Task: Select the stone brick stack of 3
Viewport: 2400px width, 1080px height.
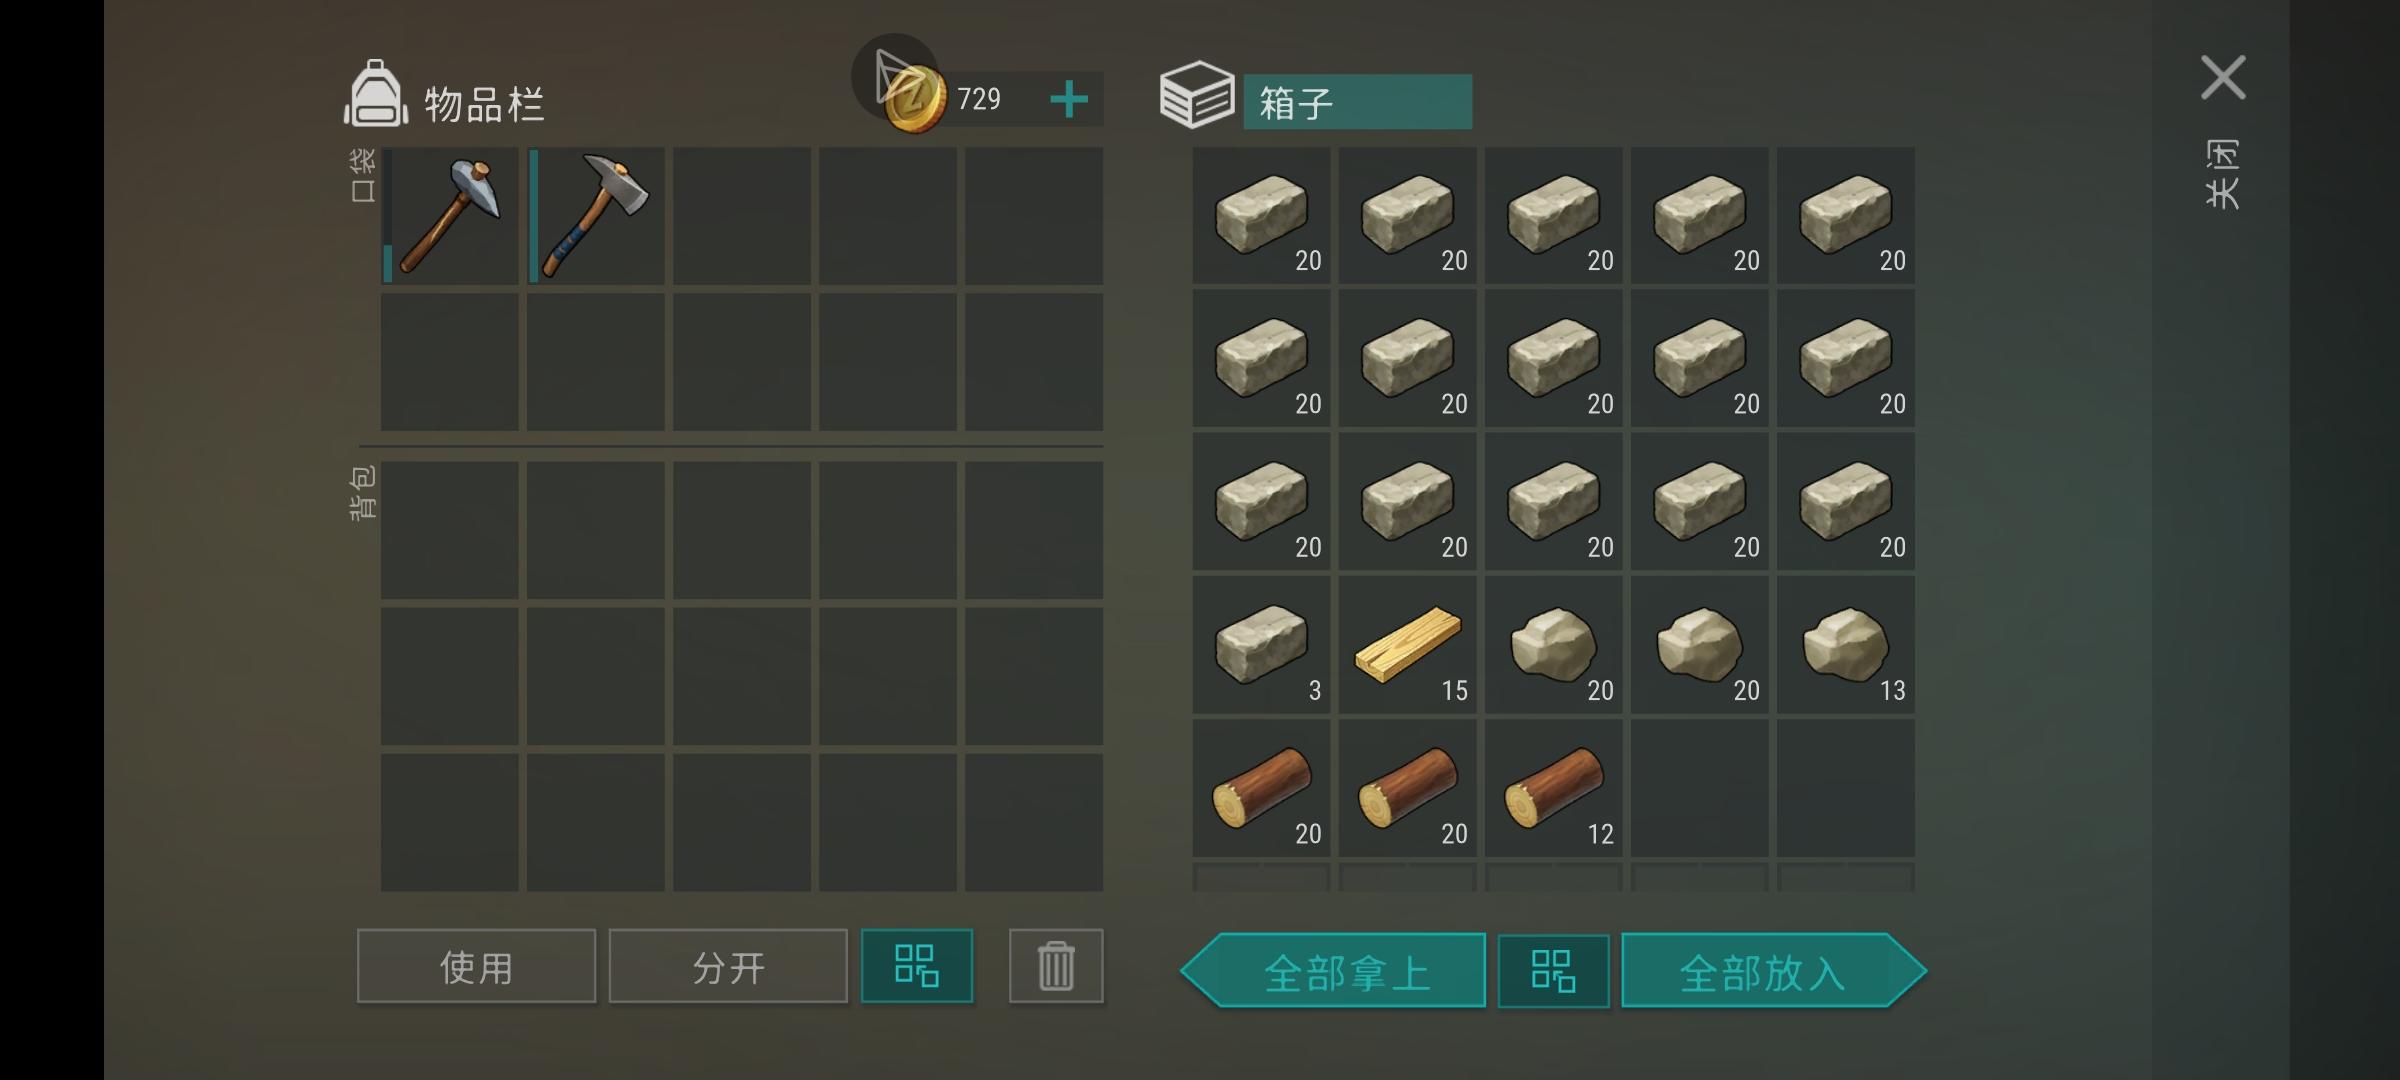Action: pyautogui.click(x=1262, y=645)
